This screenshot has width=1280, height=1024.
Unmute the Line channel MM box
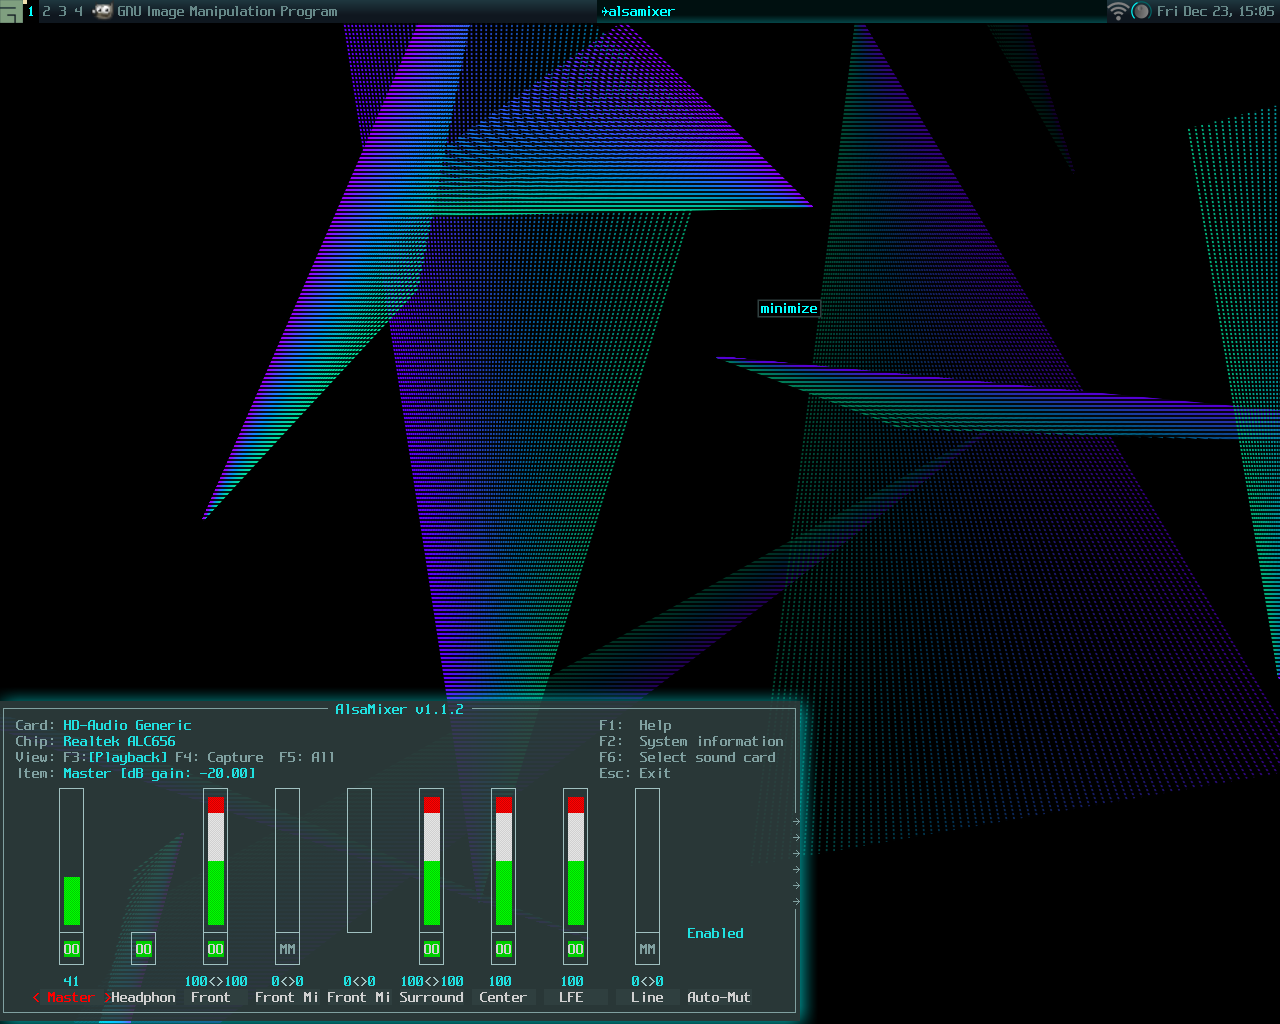coord(648,949)
